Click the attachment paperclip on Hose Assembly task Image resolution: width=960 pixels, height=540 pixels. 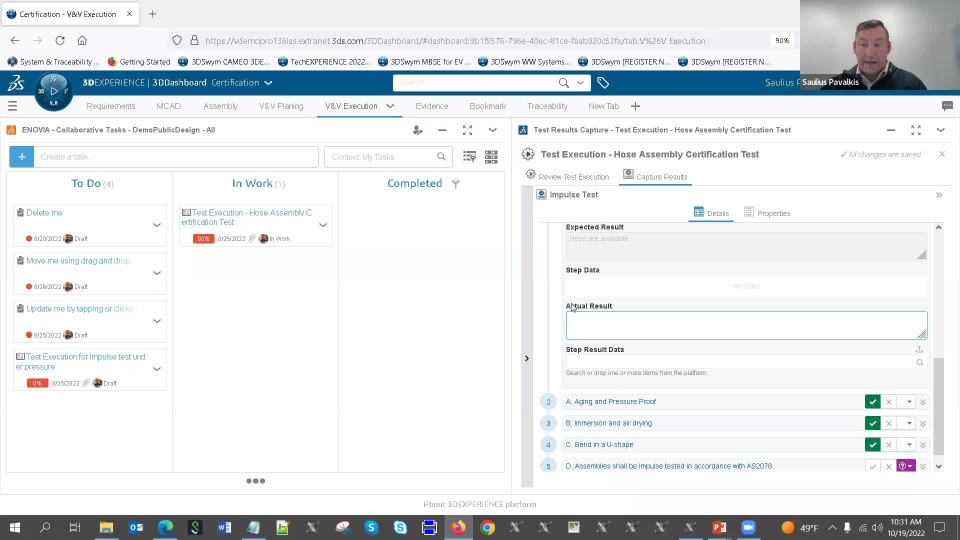pos(252,238)
